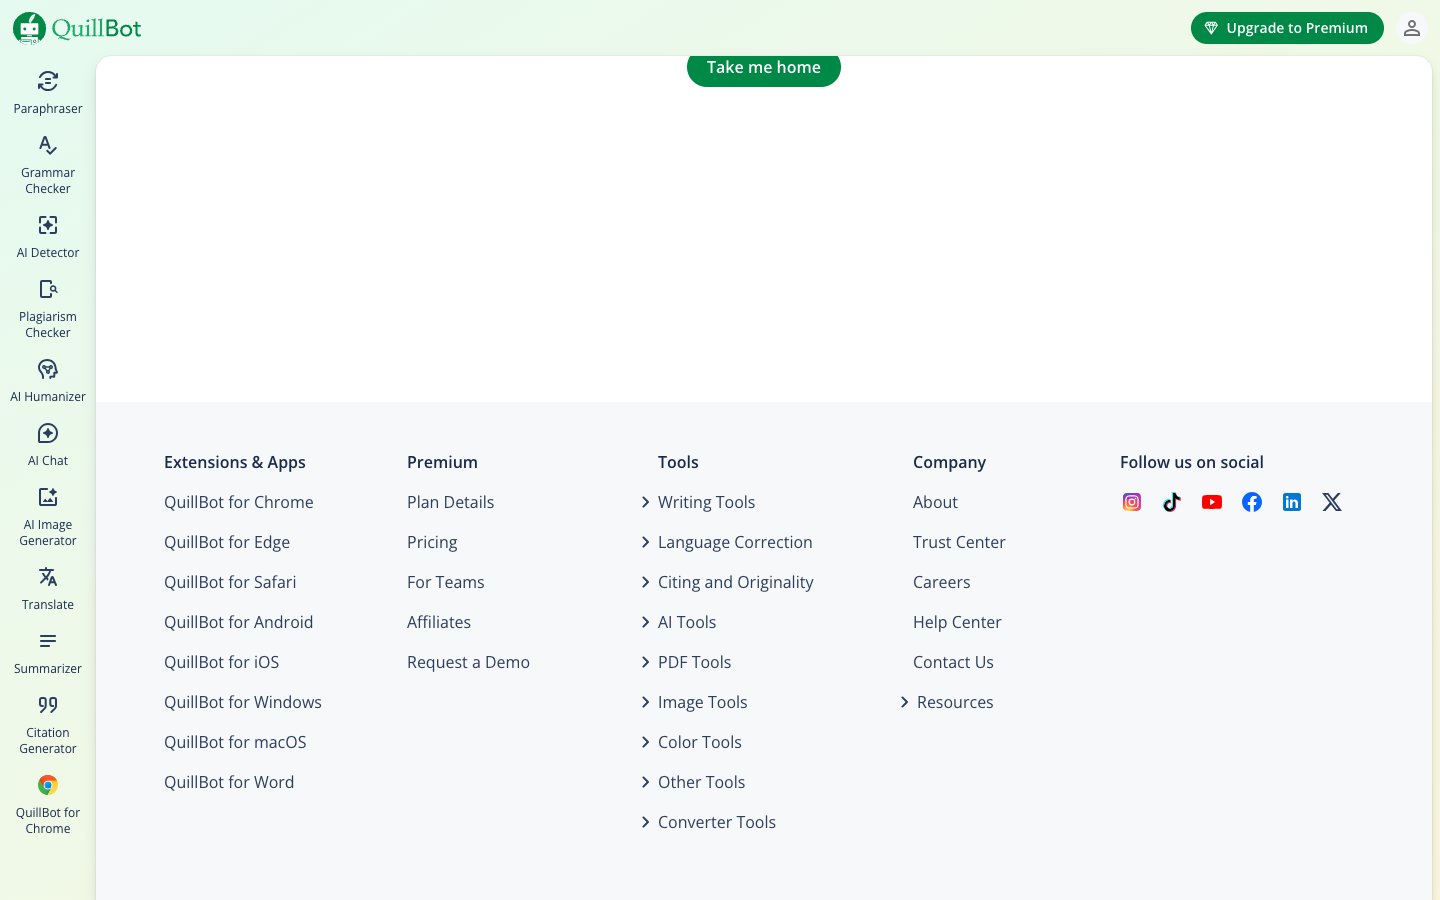The image size is (1440, 900).
Task: Click Upgrade to Premium button
Action: (x=1287, y=28)
